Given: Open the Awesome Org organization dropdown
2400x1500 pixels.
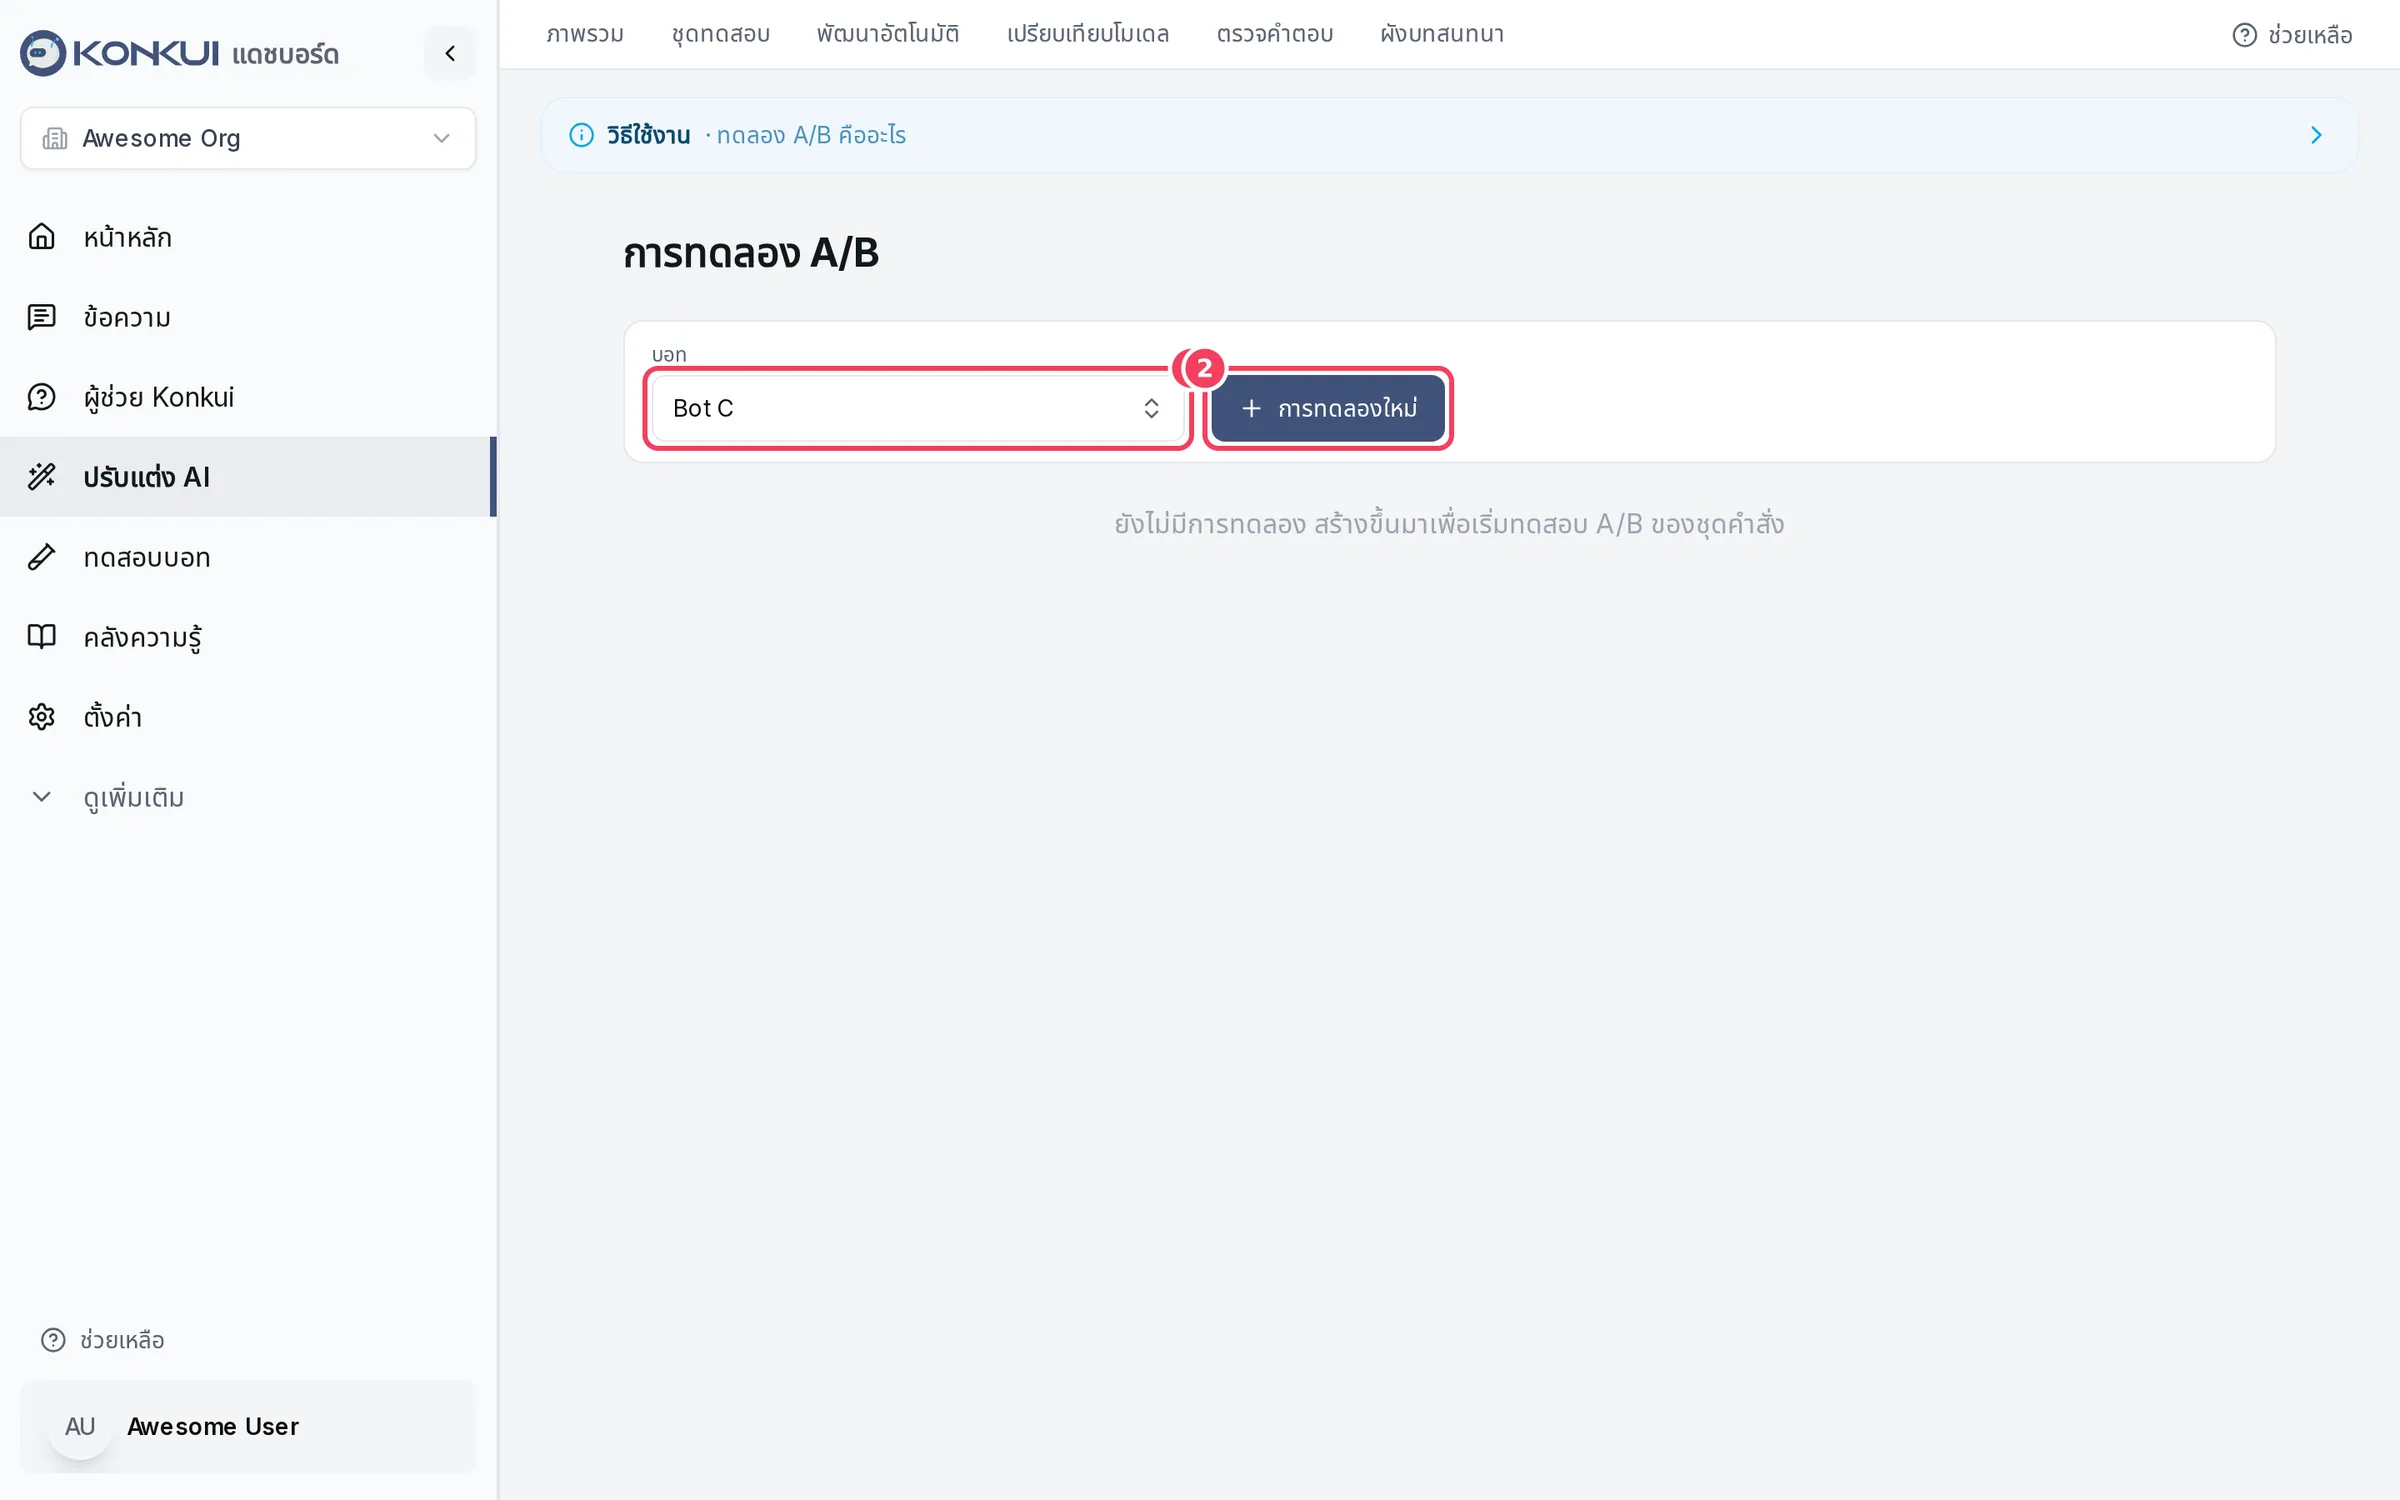Looking at the screenshot, I should tap(248, 138).
